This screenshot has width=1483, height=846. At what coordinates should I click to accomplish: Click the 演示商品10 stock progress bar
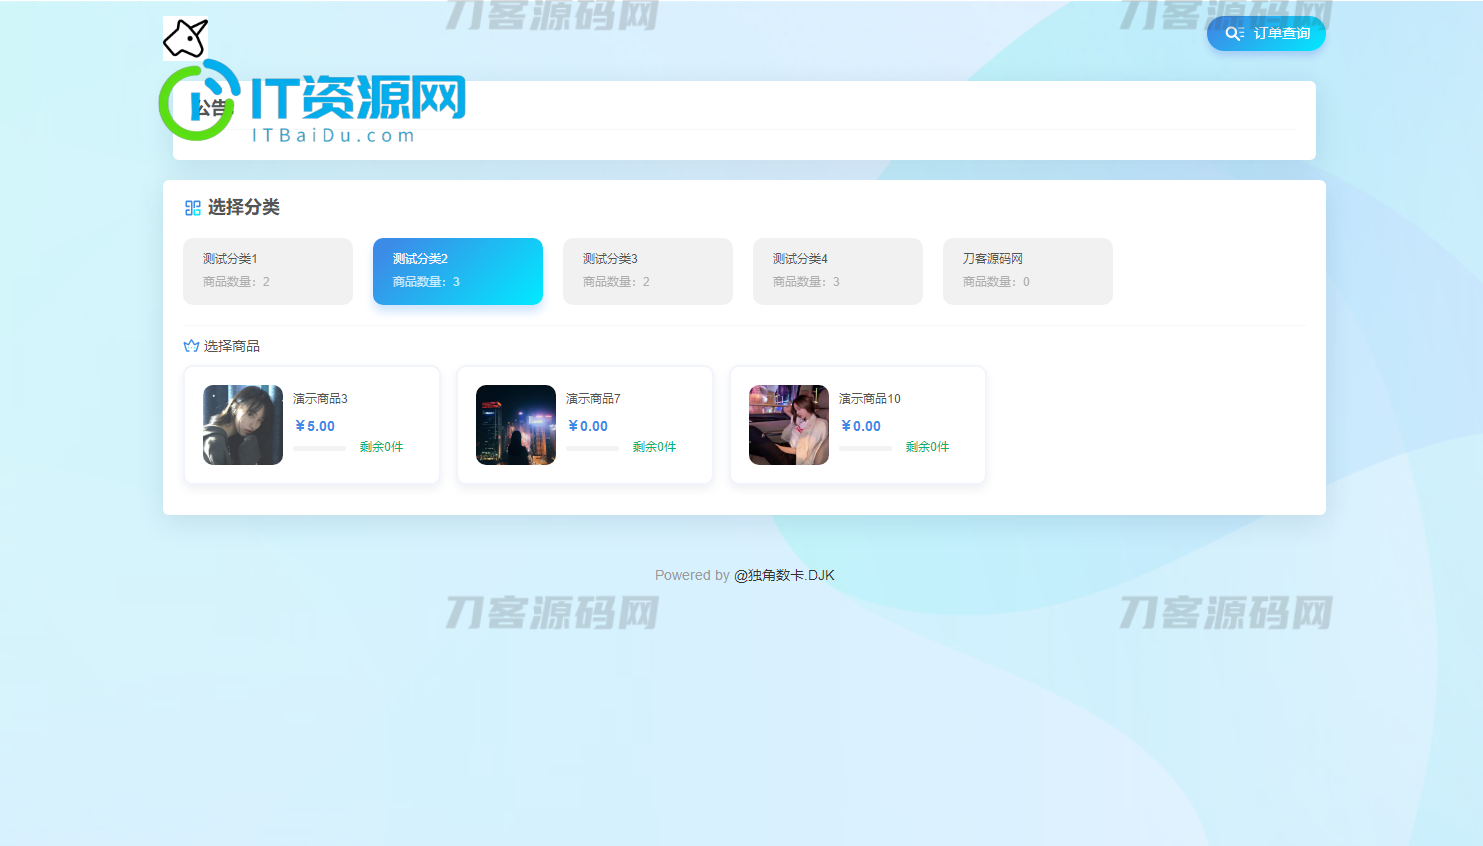pos(865,448)
